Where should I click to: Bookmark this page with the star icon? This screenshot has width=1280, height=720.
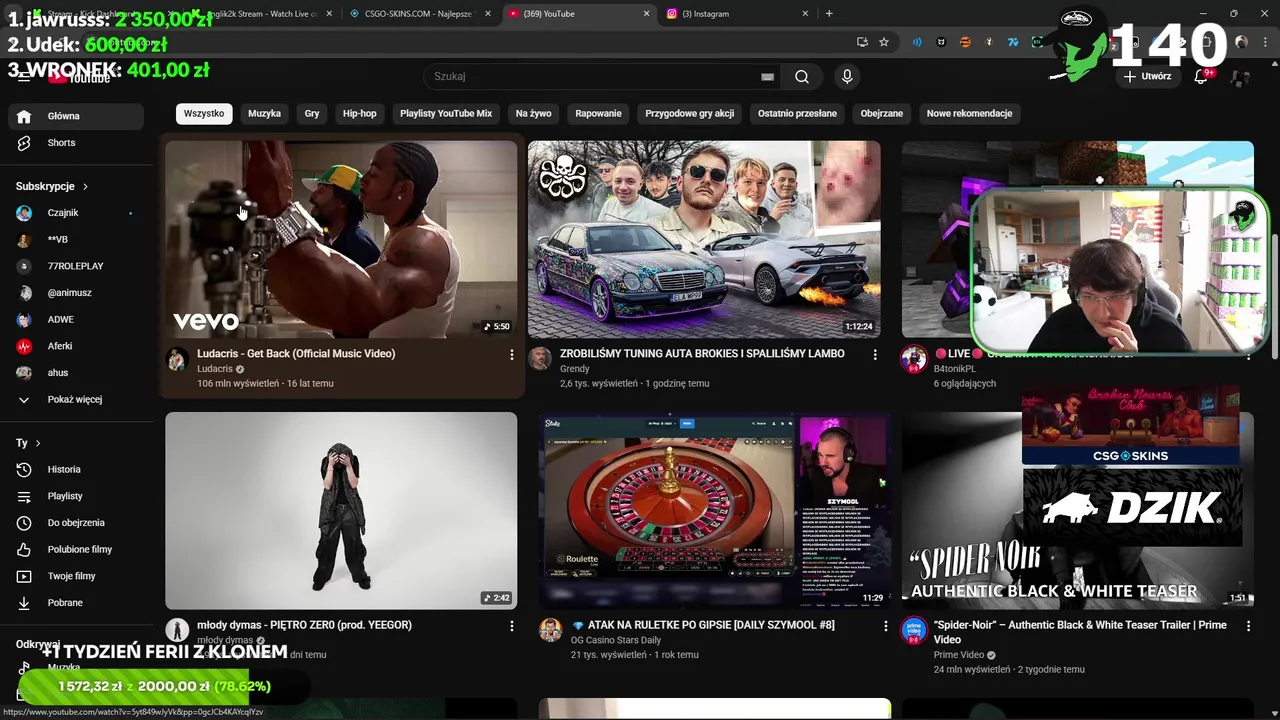884,42
